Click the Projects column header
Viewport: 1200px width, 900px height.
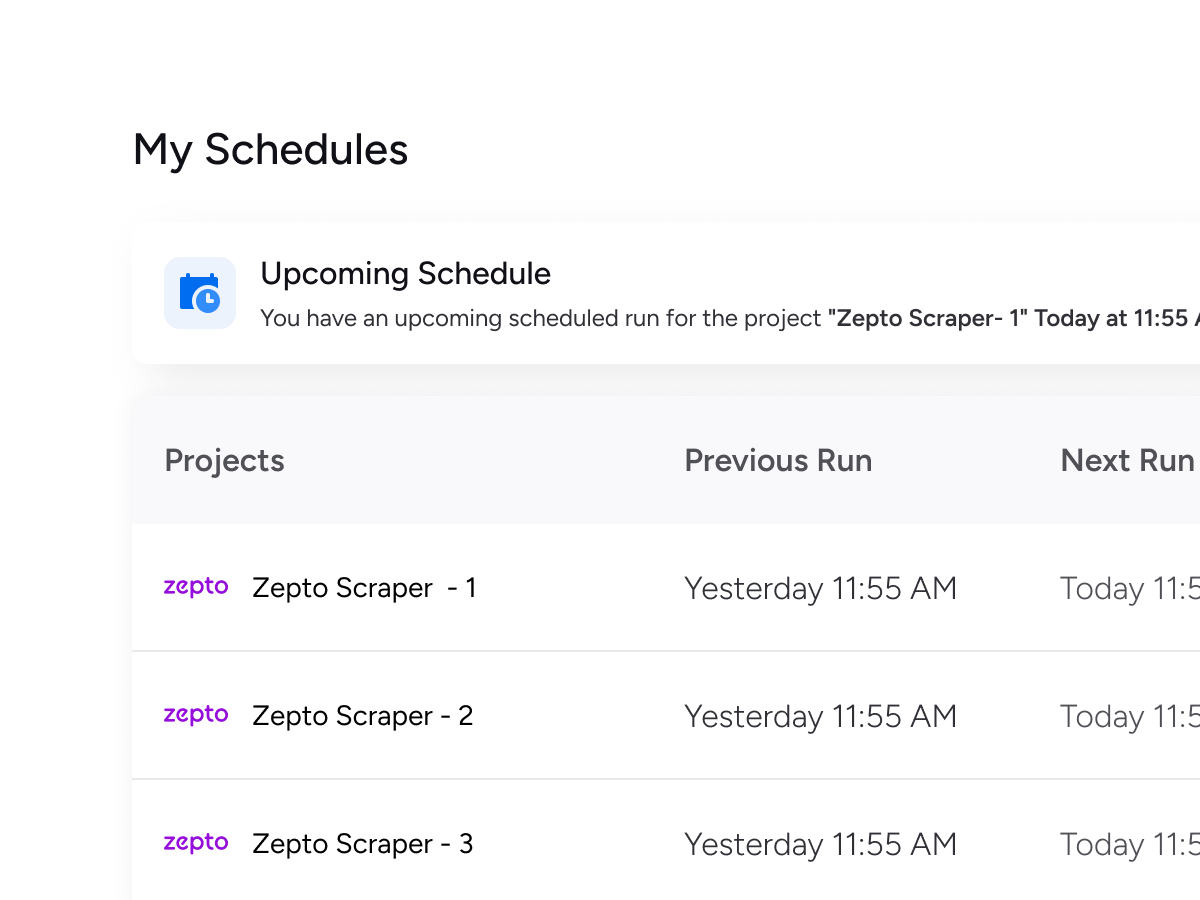tap(224, 461)
